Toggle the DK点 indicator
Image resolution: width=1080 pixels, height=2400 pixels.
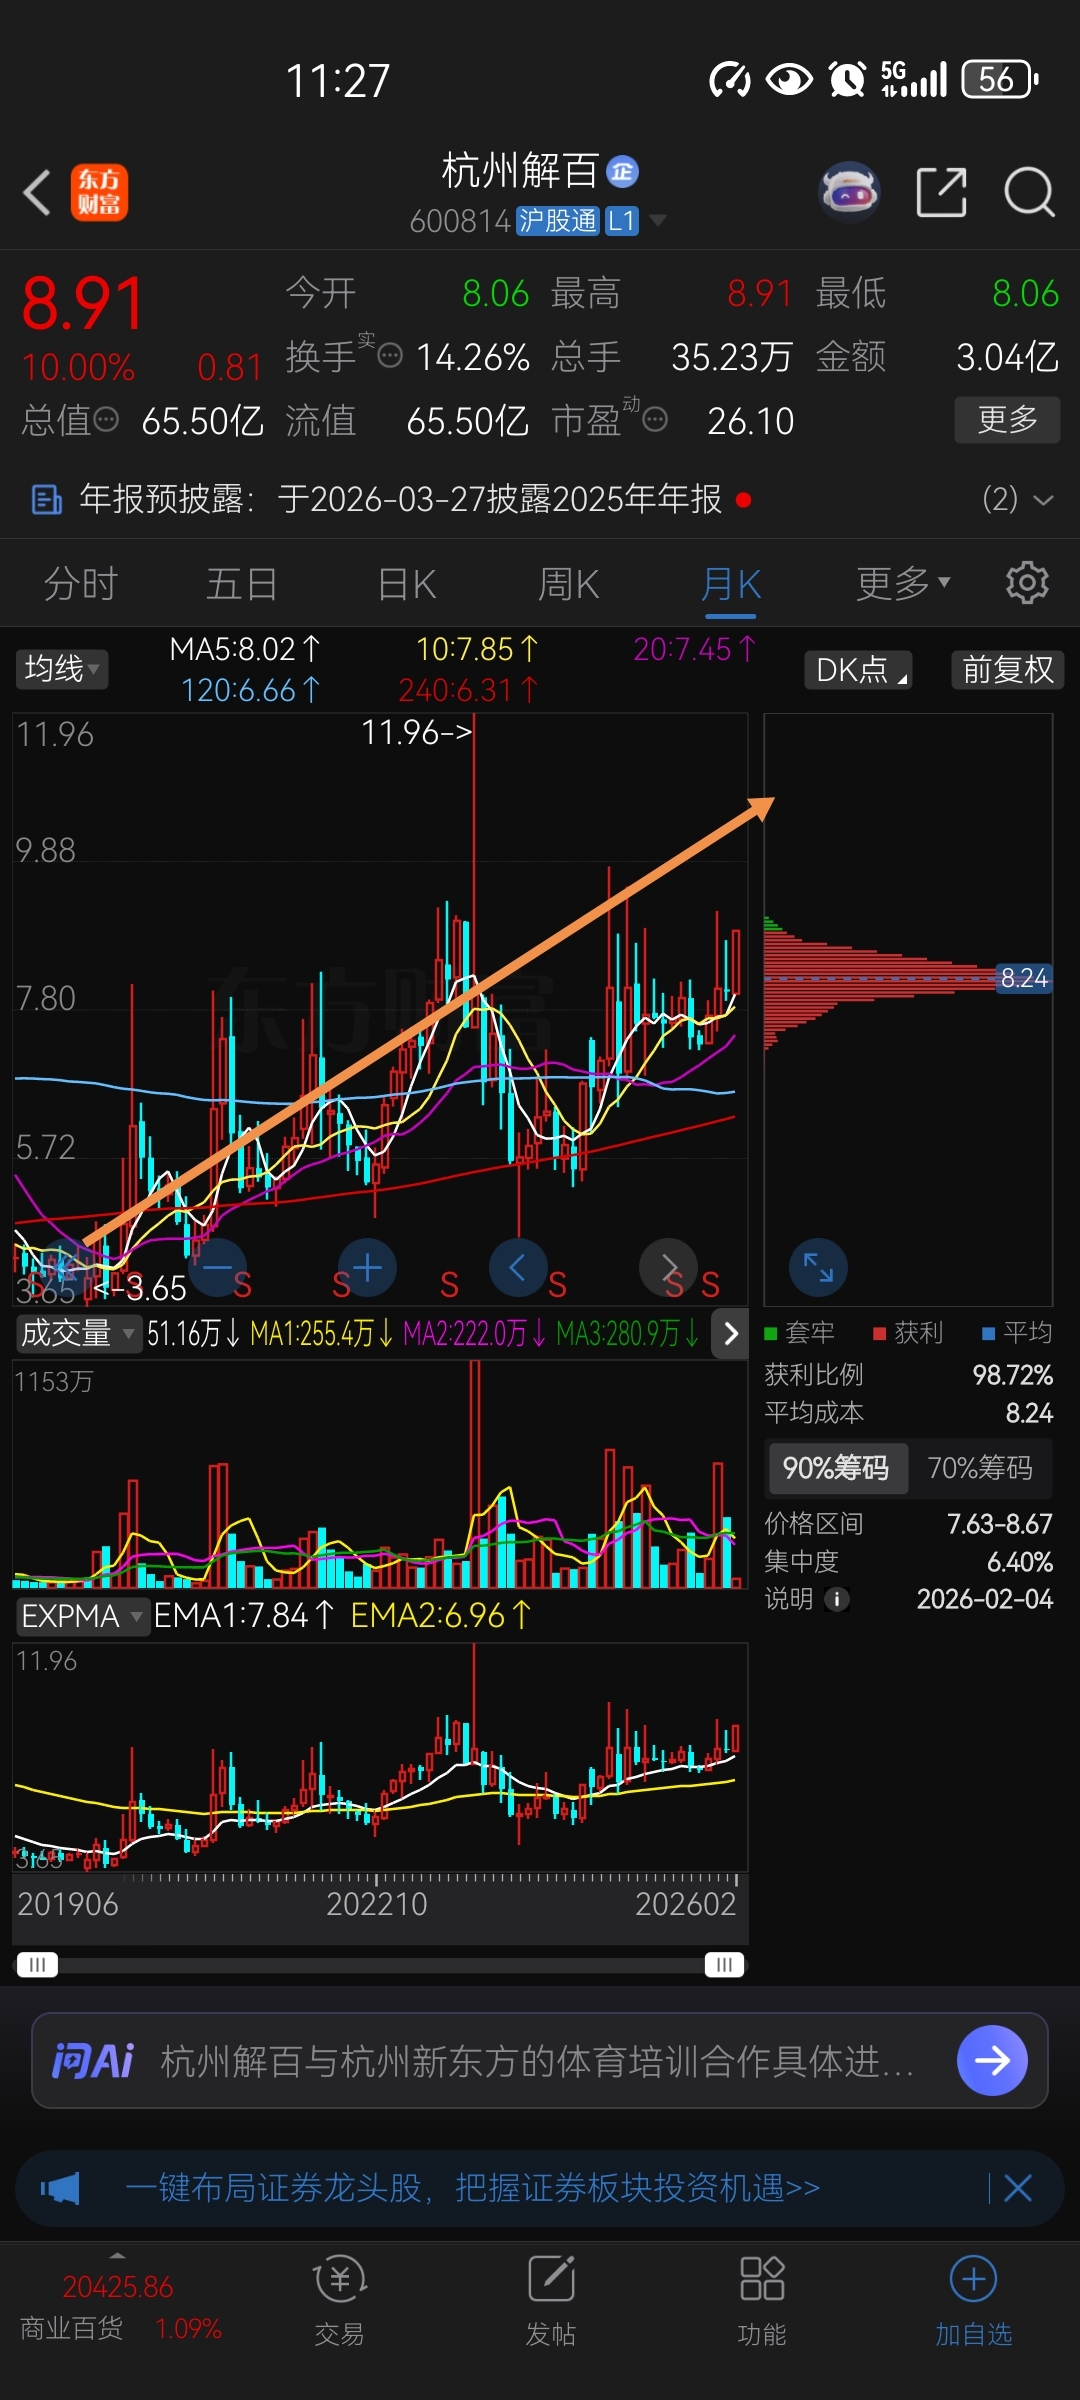pos(858,669)
